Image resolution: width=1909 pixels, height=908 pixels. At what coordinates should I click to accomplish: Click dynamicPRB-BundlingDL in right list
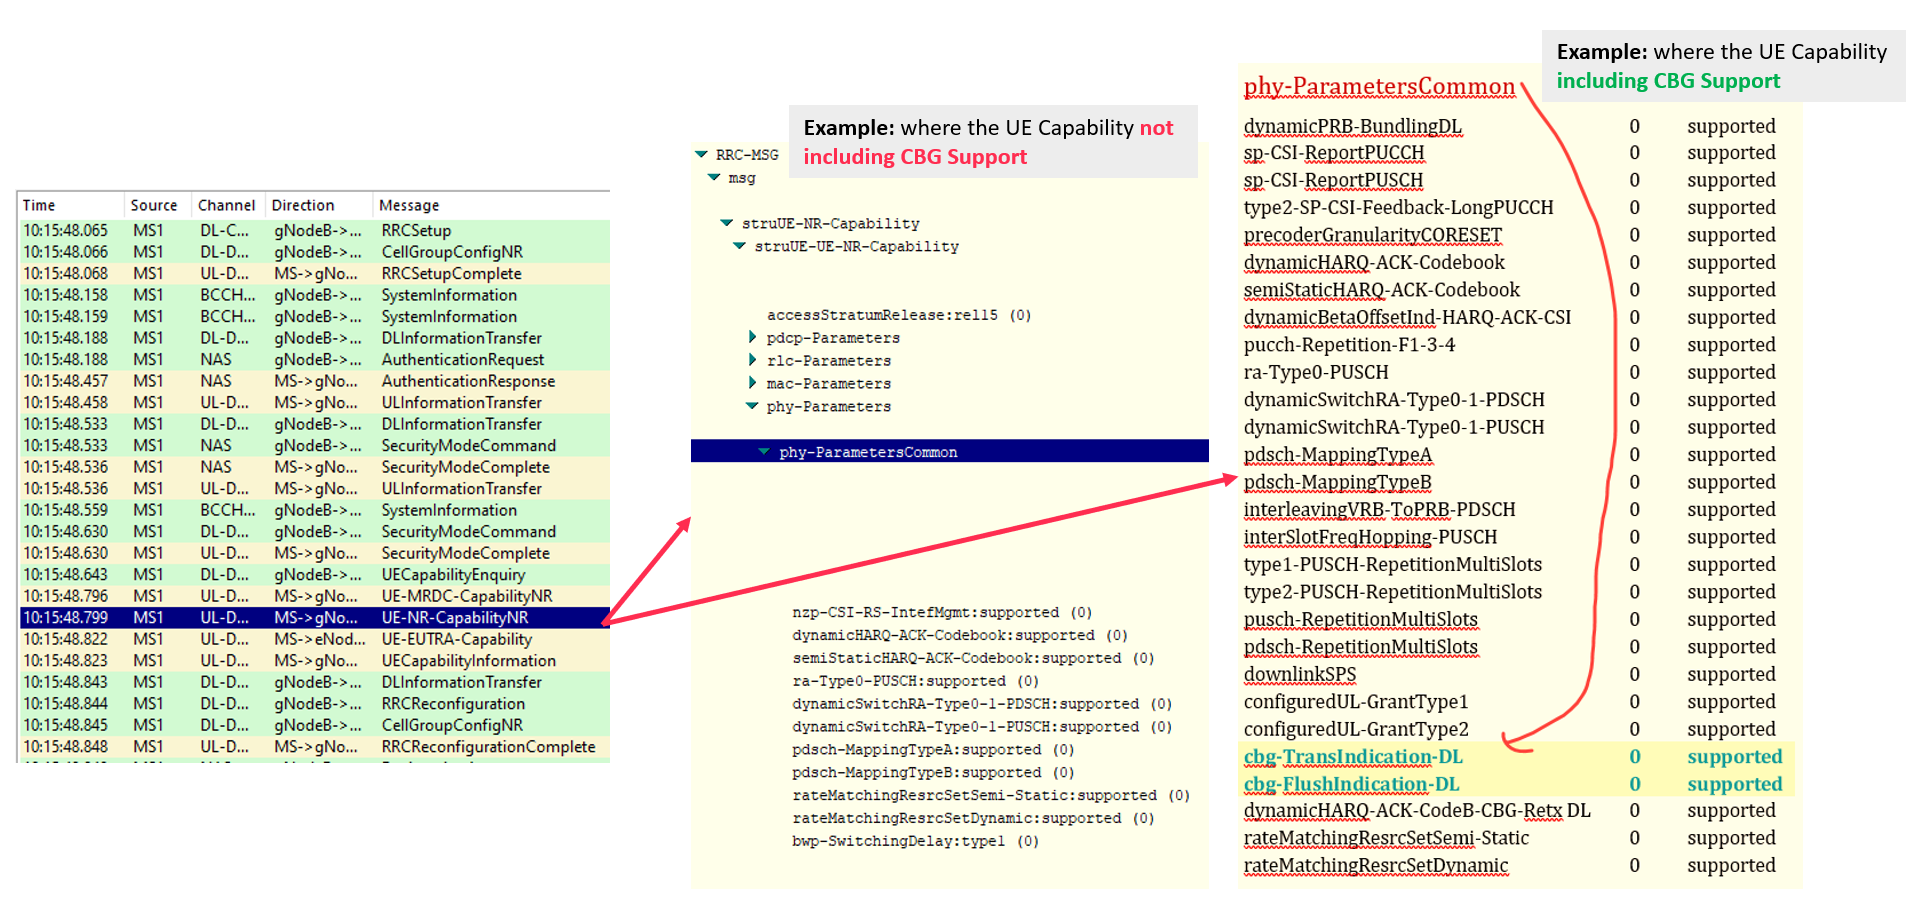[x=1352, y=126]
